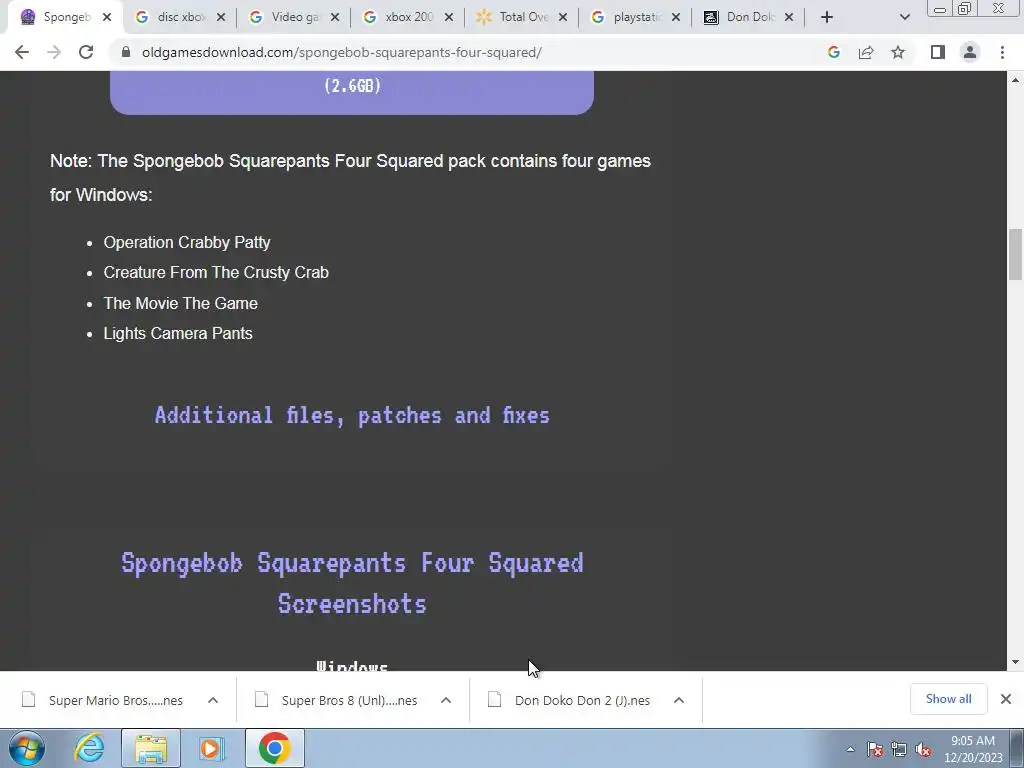This screenshot has width=1024, height=768.
Task: Open the Action Center flag icon
Action: click(x=875, y=749)
